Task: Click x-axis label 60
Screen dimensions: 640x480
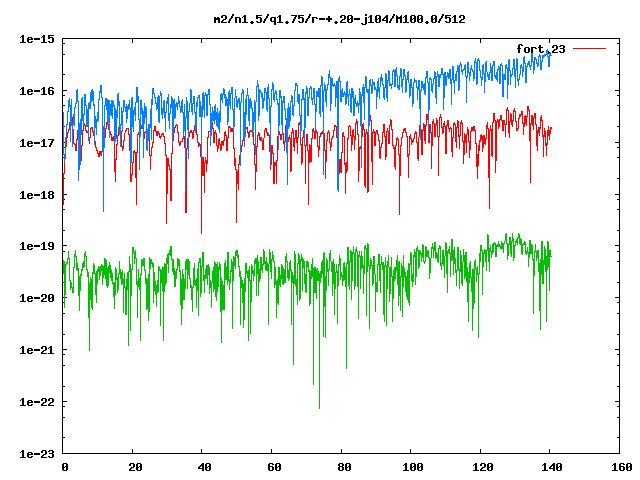Action: coord(274,467)
